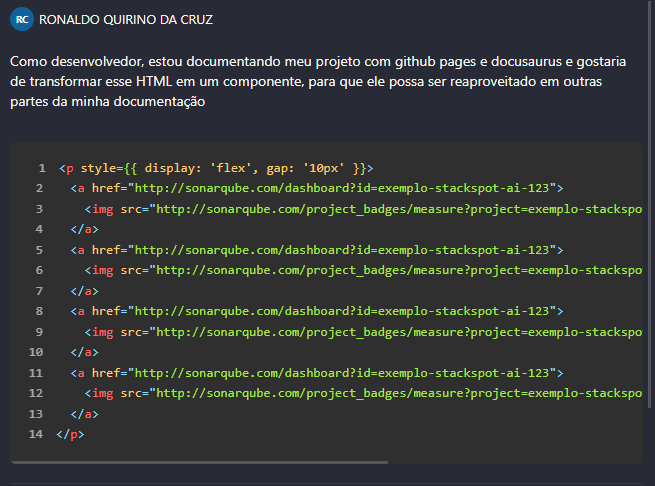Click the img src text on line 9

click(x=363, y=332)
